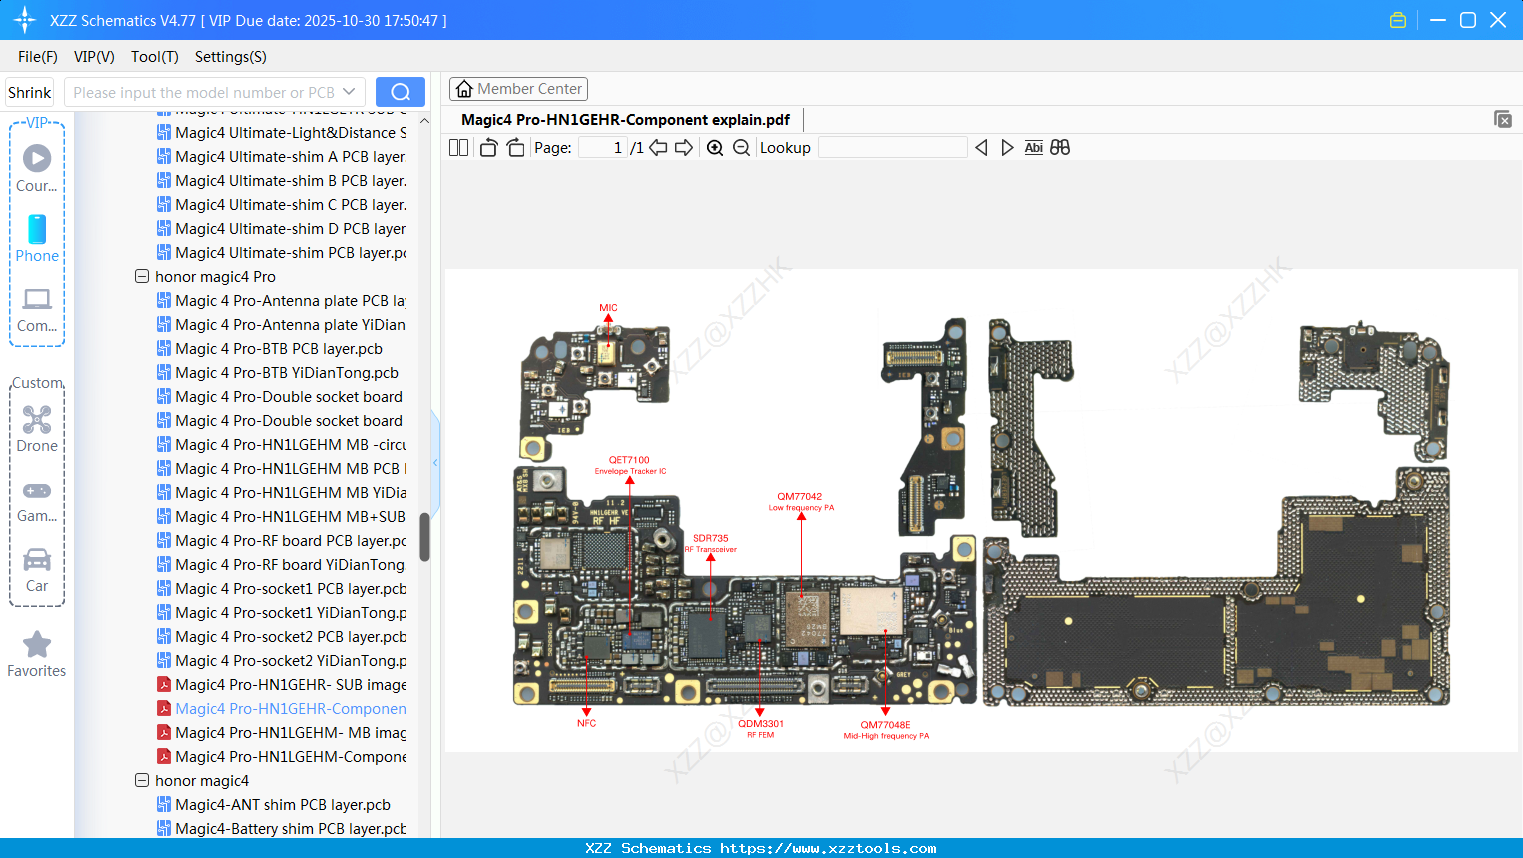This screenshot has width=1523, height=858.
Task: Select the Component explain.pdf document tab
Action: click(625, 120)
